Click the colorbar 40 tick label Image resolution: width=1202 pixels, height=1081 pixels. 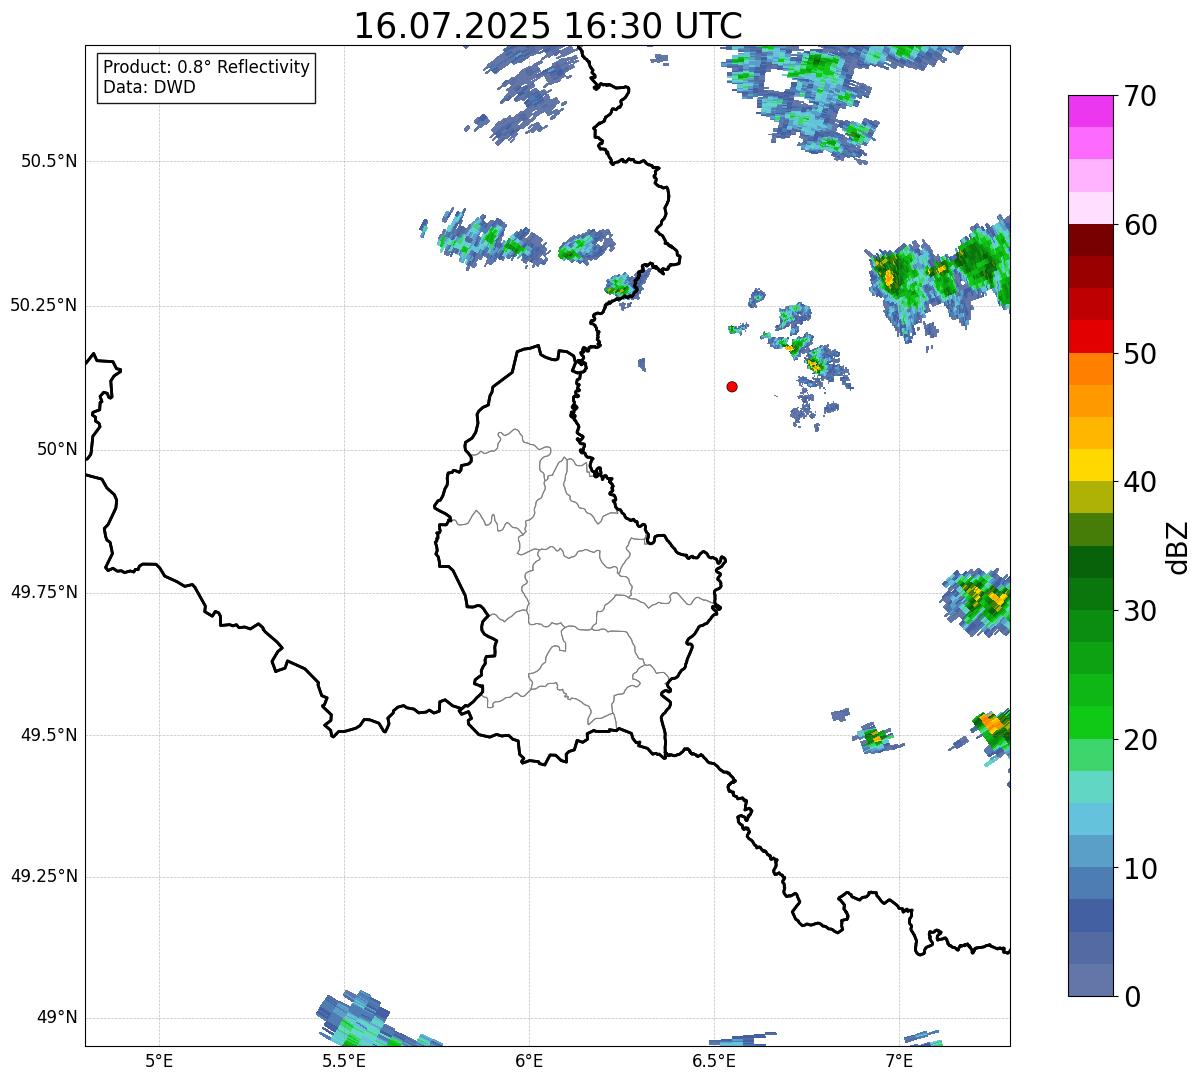pos(1141,482)
